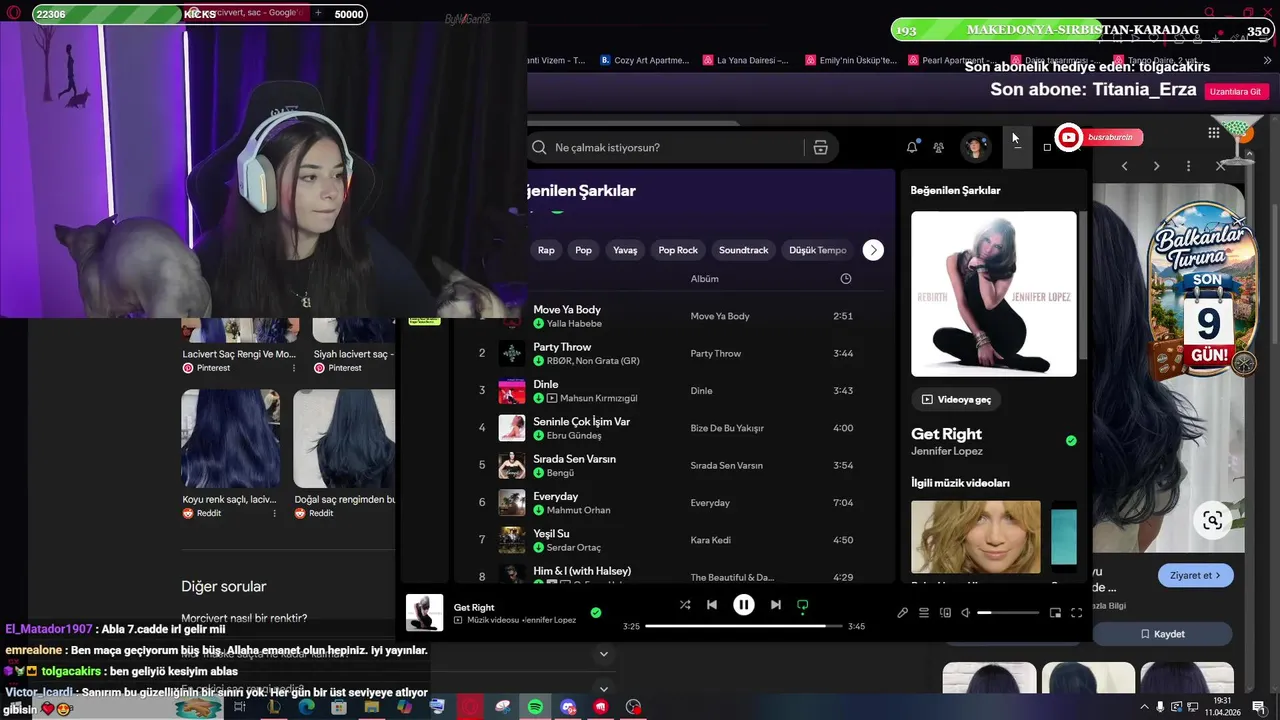Viewport: 1280px width, 720px height.
Task: Adjust the Spotify volume slider
Action: point(1008,613)
